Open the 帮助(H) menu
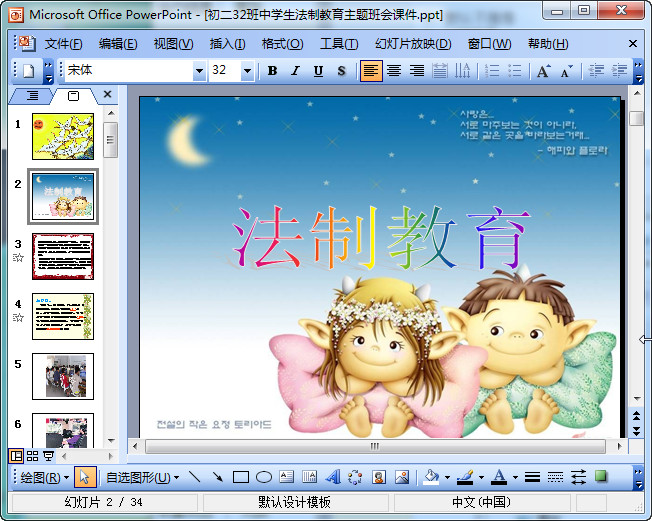652x521 pixels. pyautogui.click(x=548, y=44)
